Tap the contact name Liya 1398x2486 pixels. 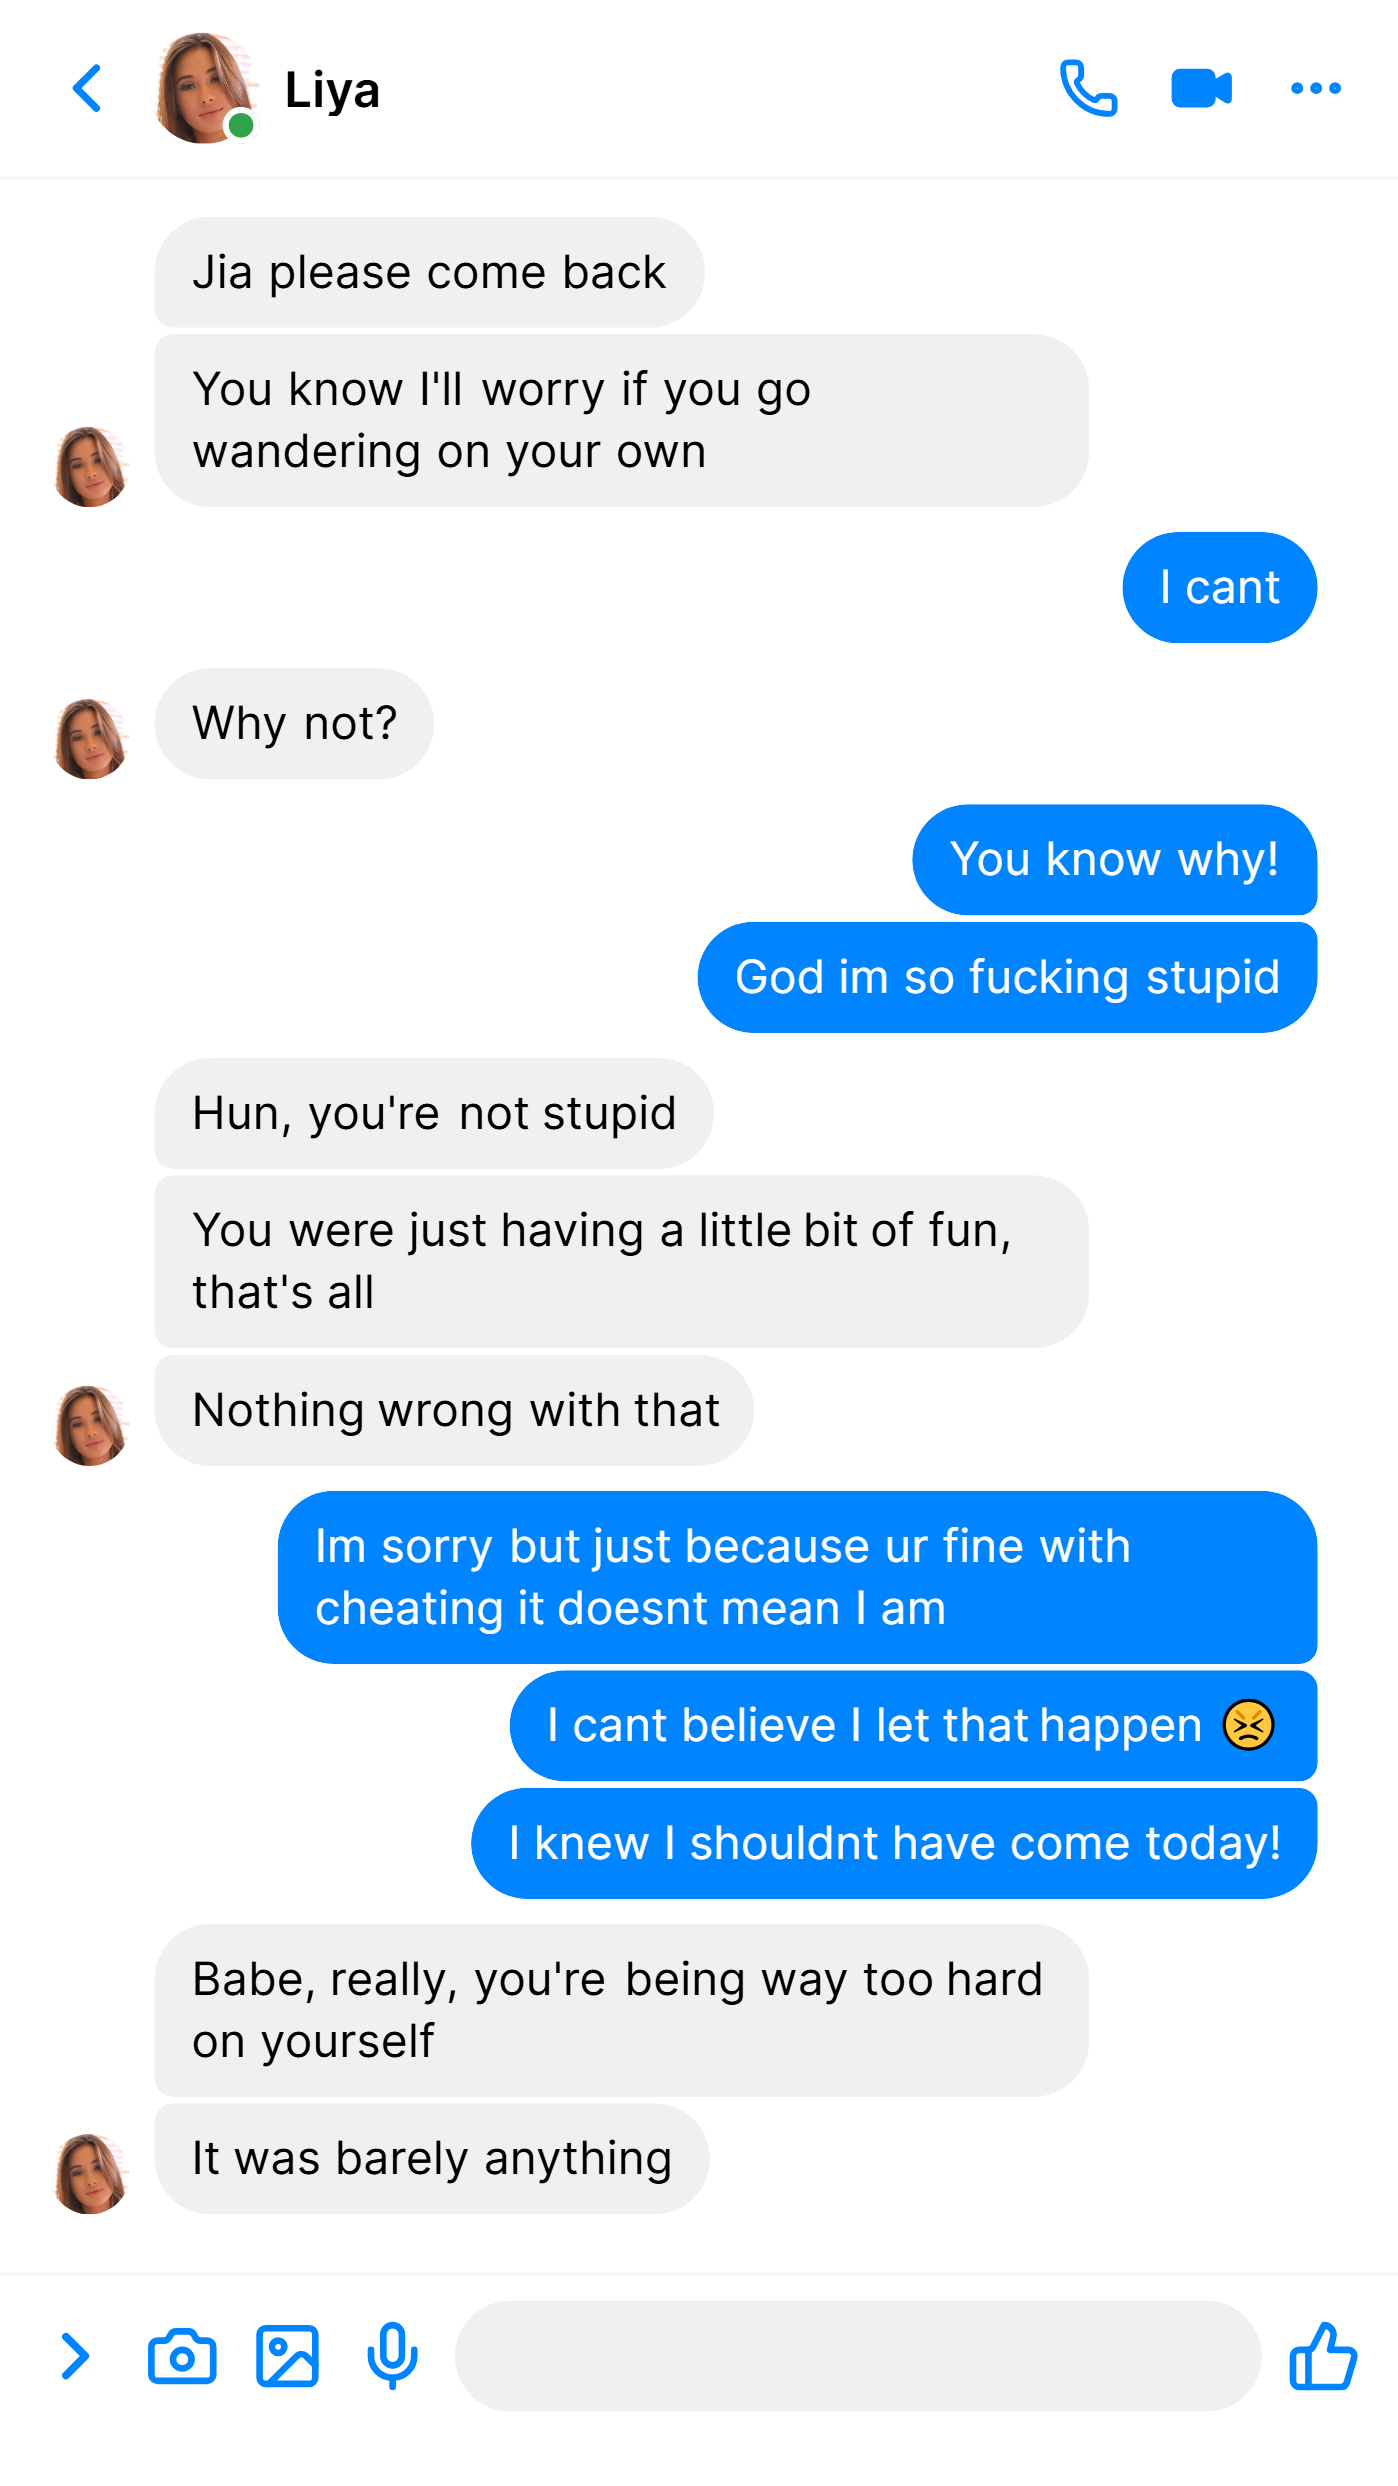point(332,90)
